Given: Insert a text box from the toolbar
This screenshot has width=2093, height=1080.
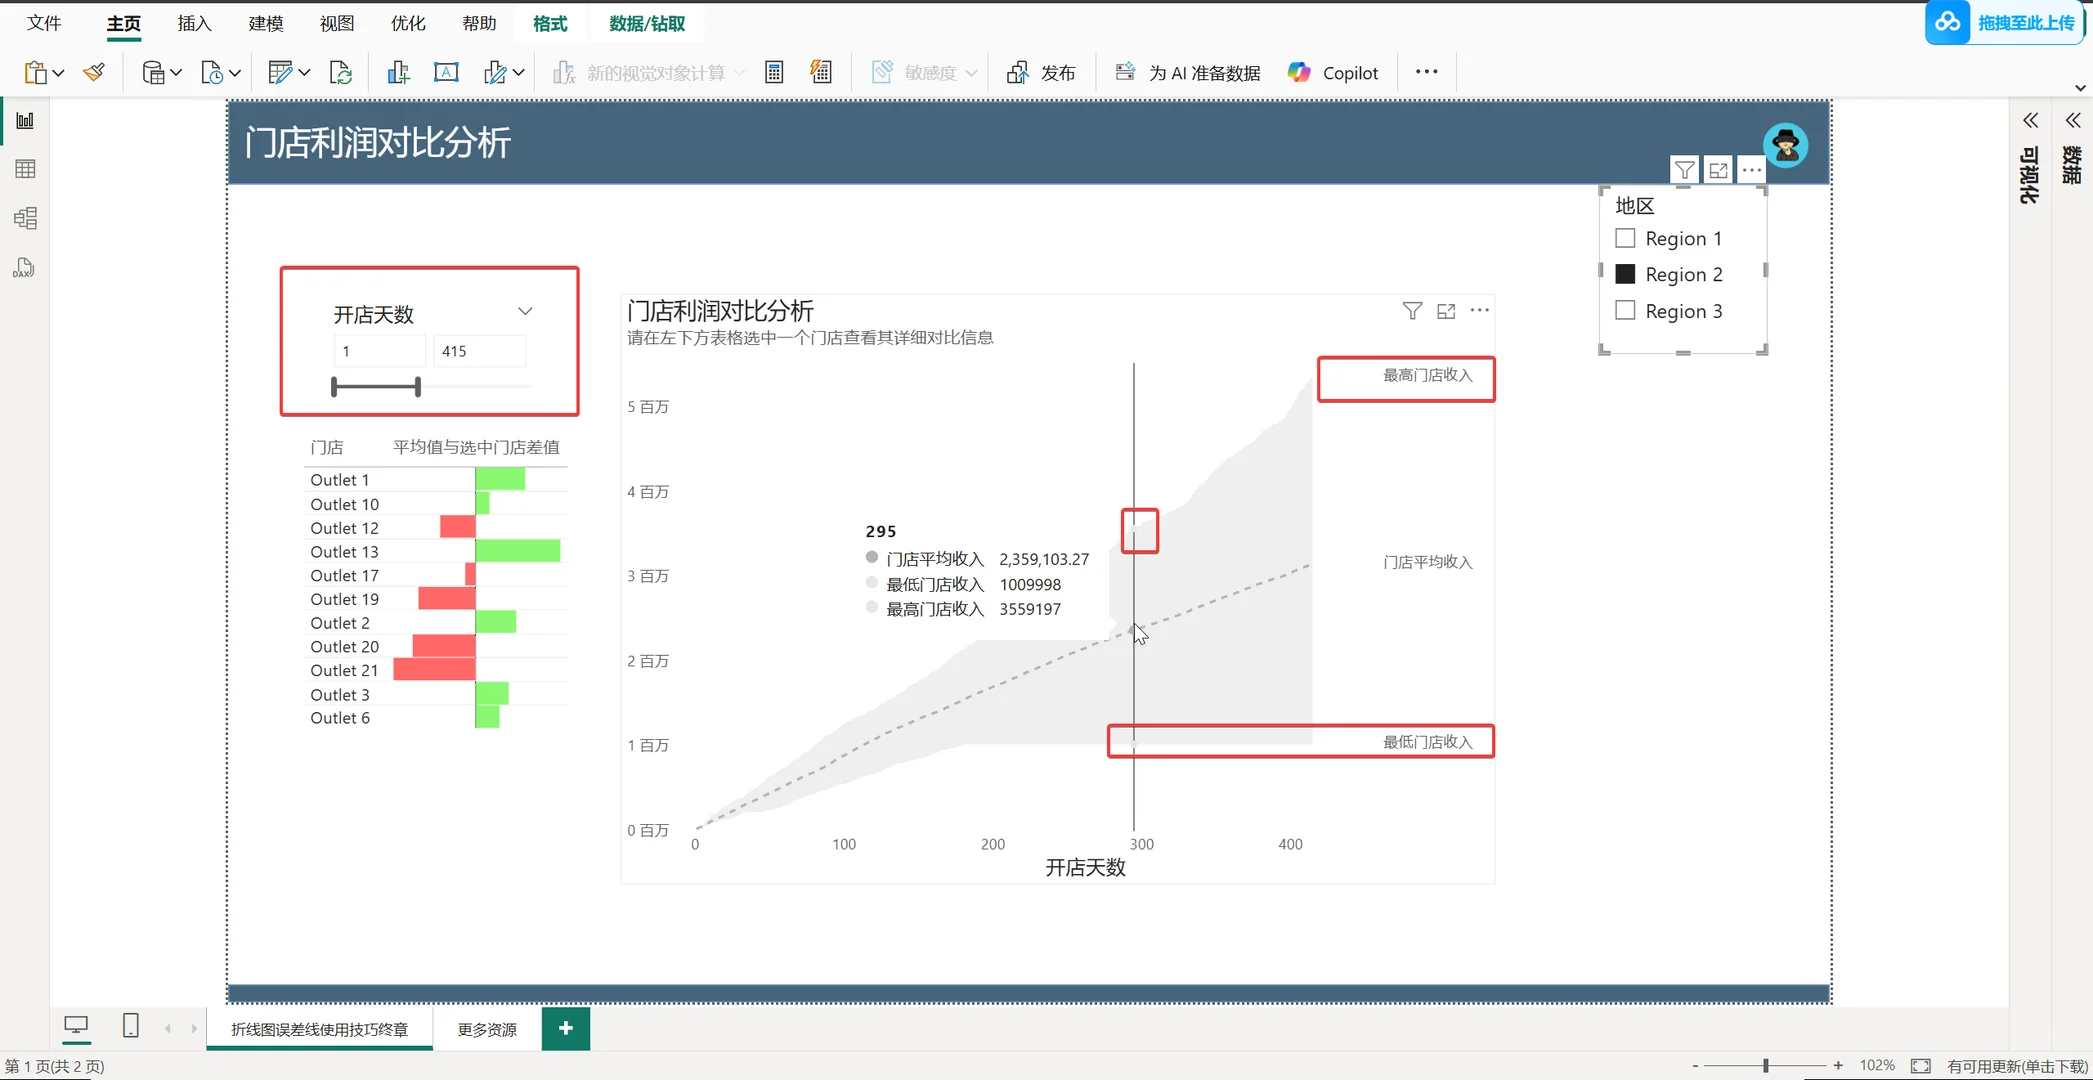Looking at the screenshot, I should pos(446,71).
